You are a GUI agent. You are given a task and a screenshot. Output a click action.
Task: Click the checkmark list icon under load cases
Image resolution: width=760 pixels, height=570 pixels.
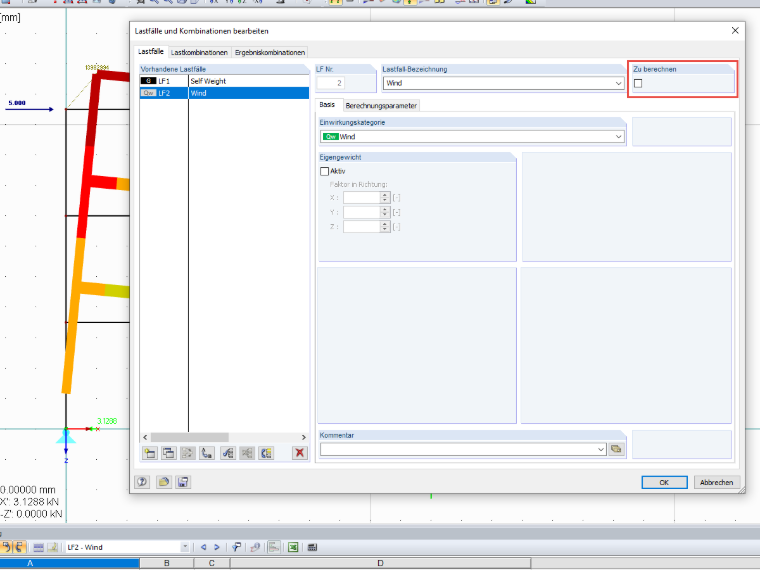(x=228, y=453)
